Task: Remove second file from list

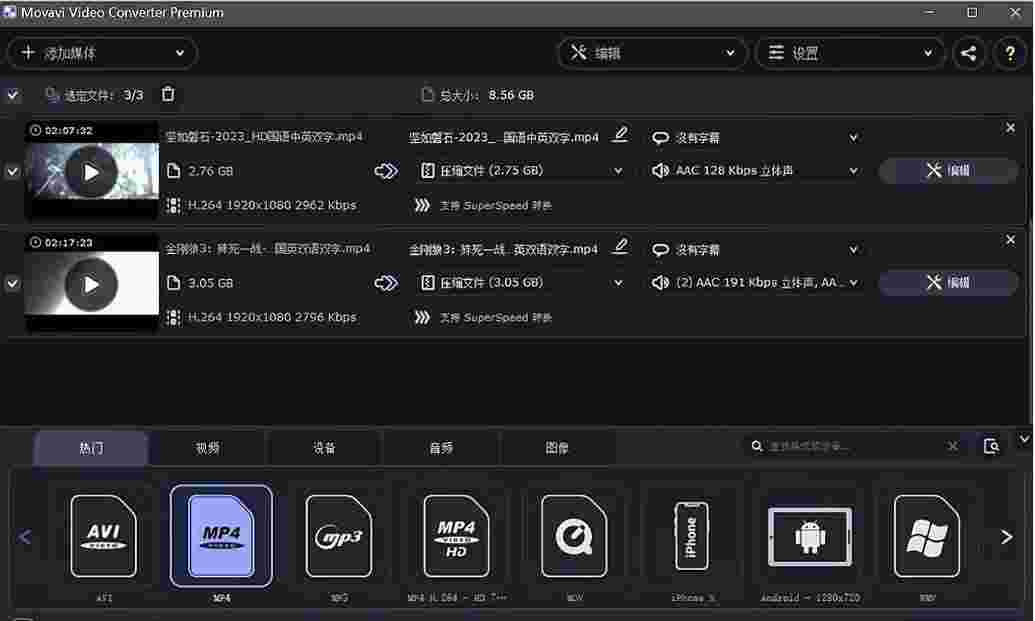Action: coord(1010,240)
